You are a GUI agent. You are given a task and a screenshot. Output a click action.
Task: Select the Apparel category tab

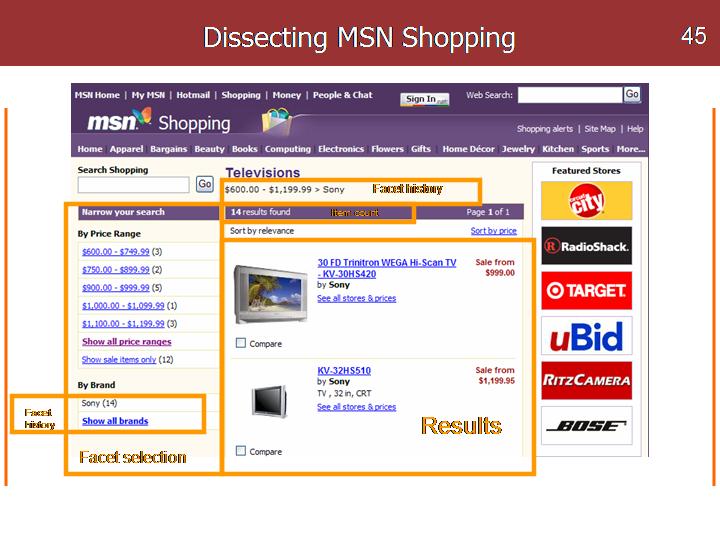(126, 149)
